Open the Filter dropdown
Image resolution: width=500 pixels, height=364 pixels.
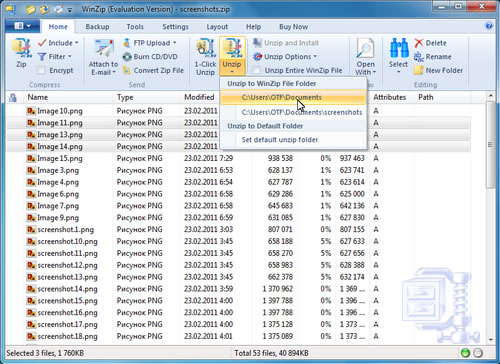tap(55, 57)
